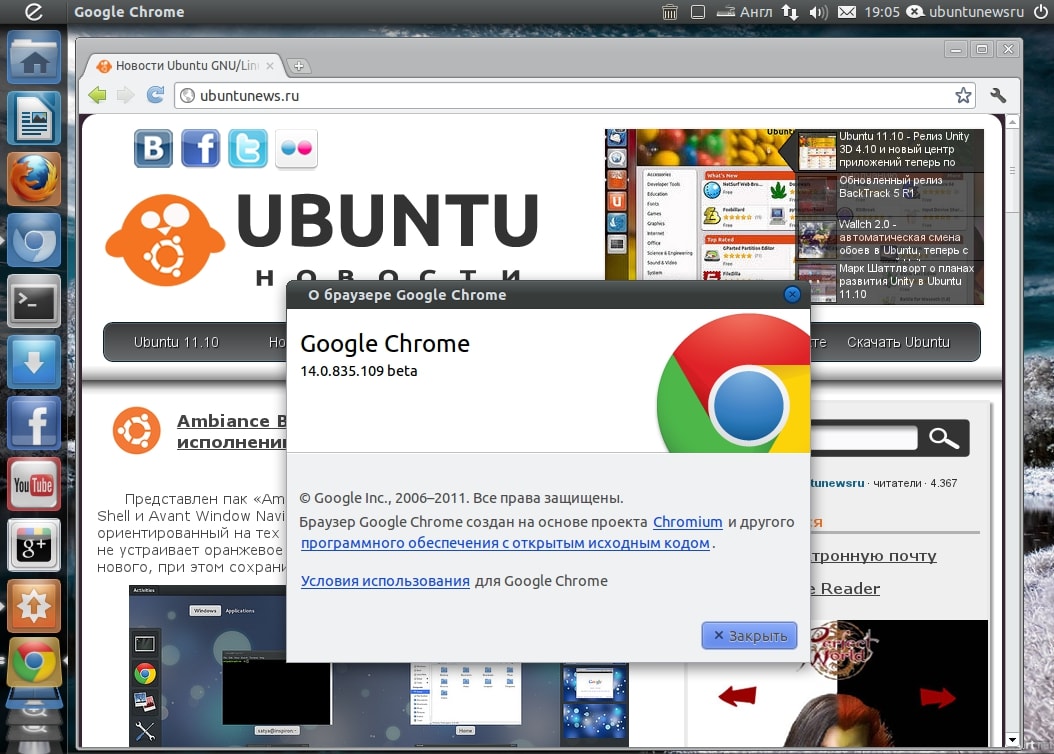Click the Ubuntu logo beside the article title

(136, 430)
